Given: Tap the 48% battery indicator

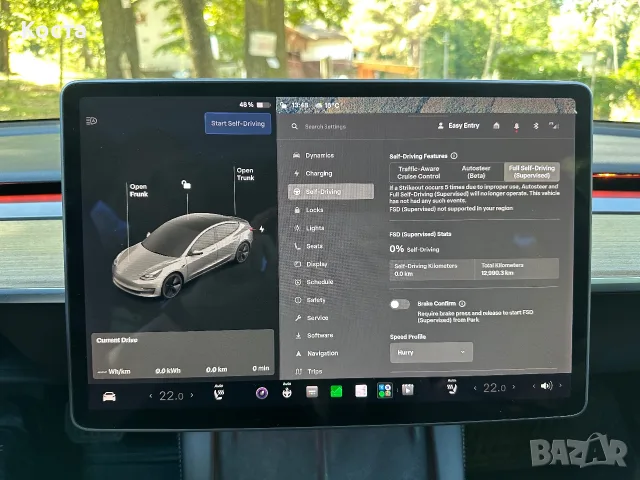Looking at the screenshot, I should pos(254,105).
